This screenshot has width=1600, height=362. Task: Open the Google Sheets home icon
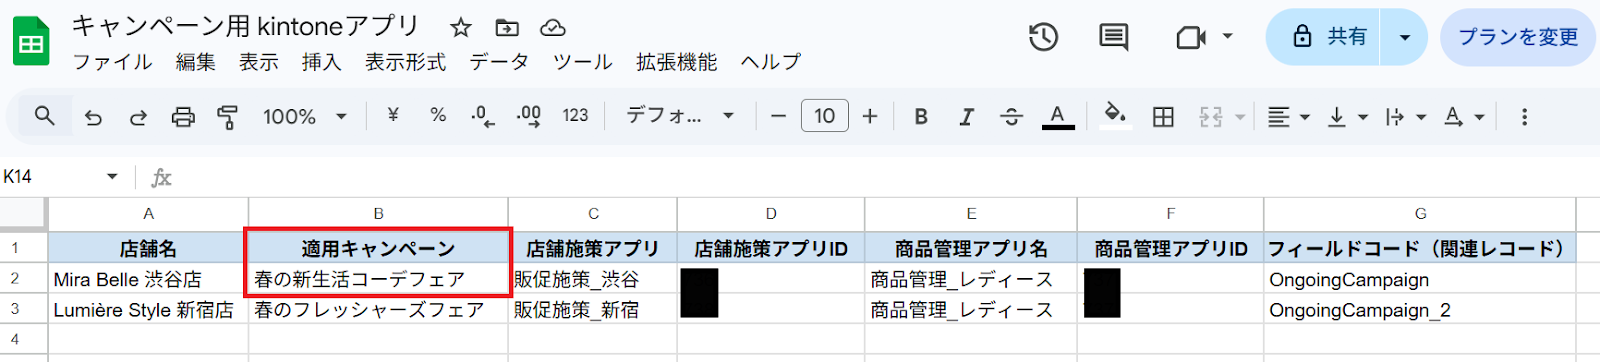coord(31,42)
